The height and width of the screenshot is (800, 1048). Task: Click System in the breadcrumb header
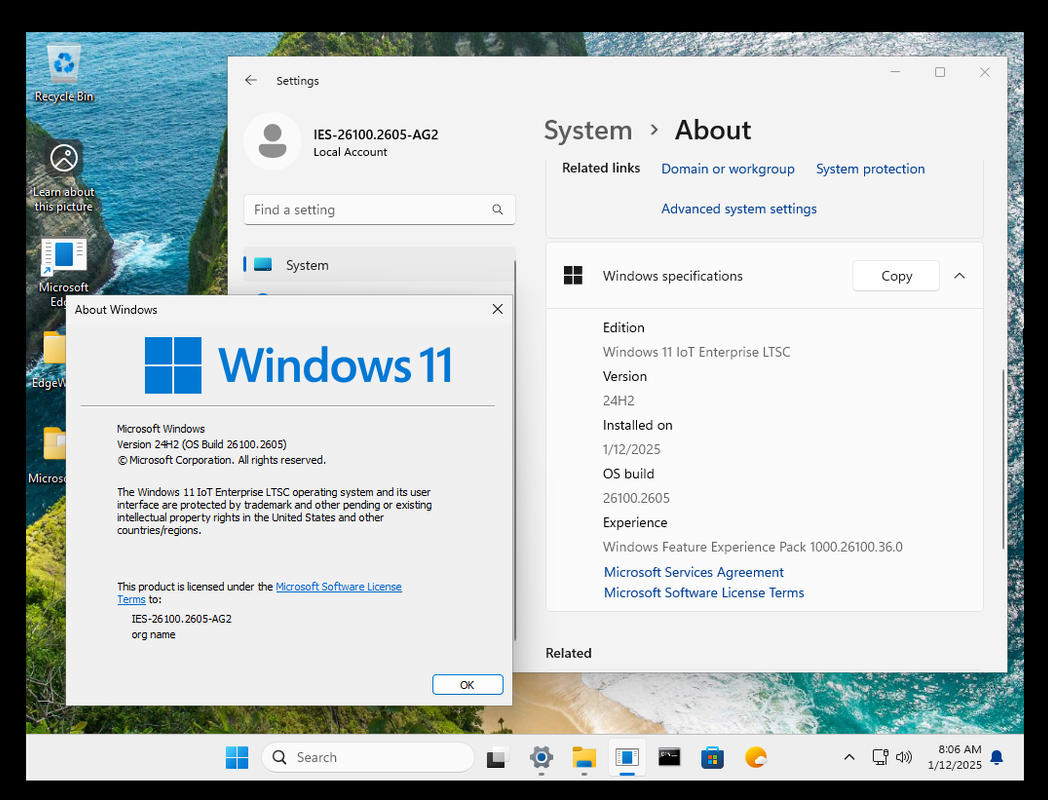point(587,130)
